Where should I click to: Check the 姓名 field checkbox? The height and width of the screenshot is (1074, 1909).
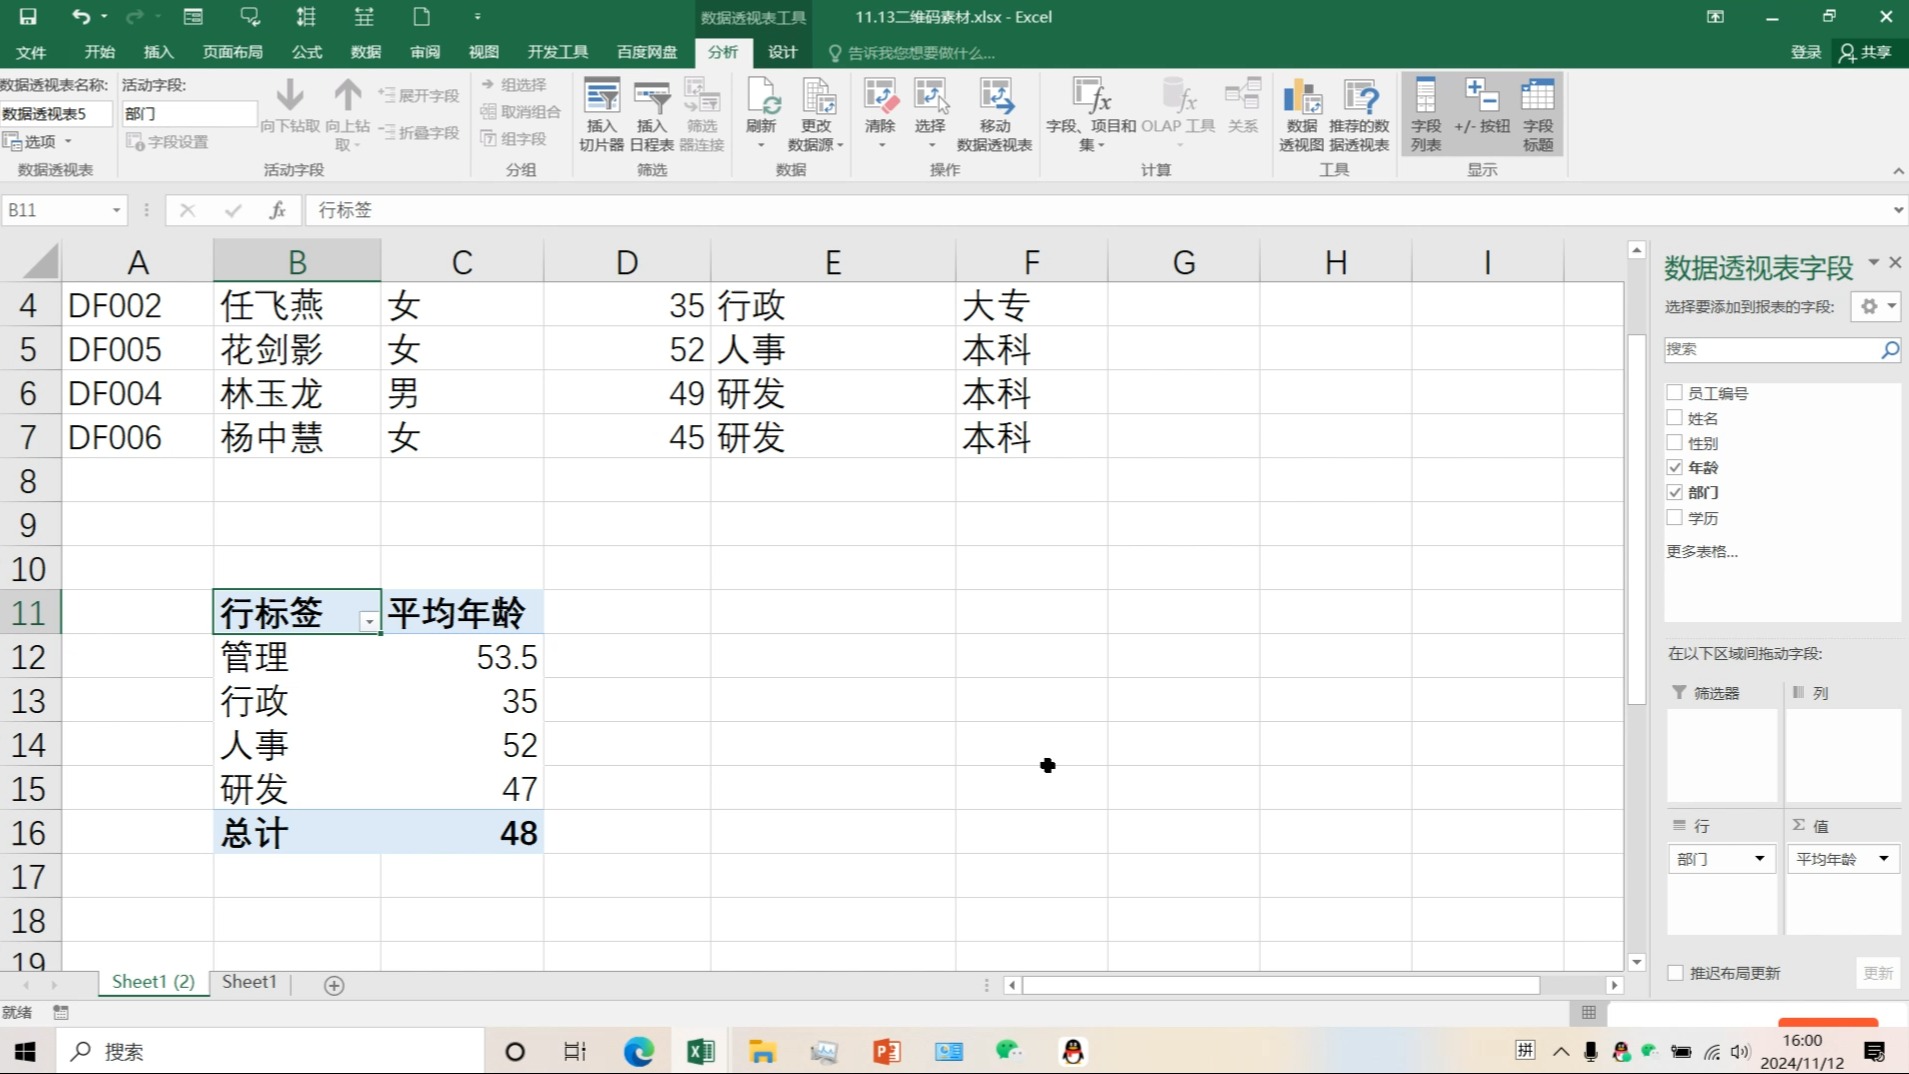[1675, 418]
